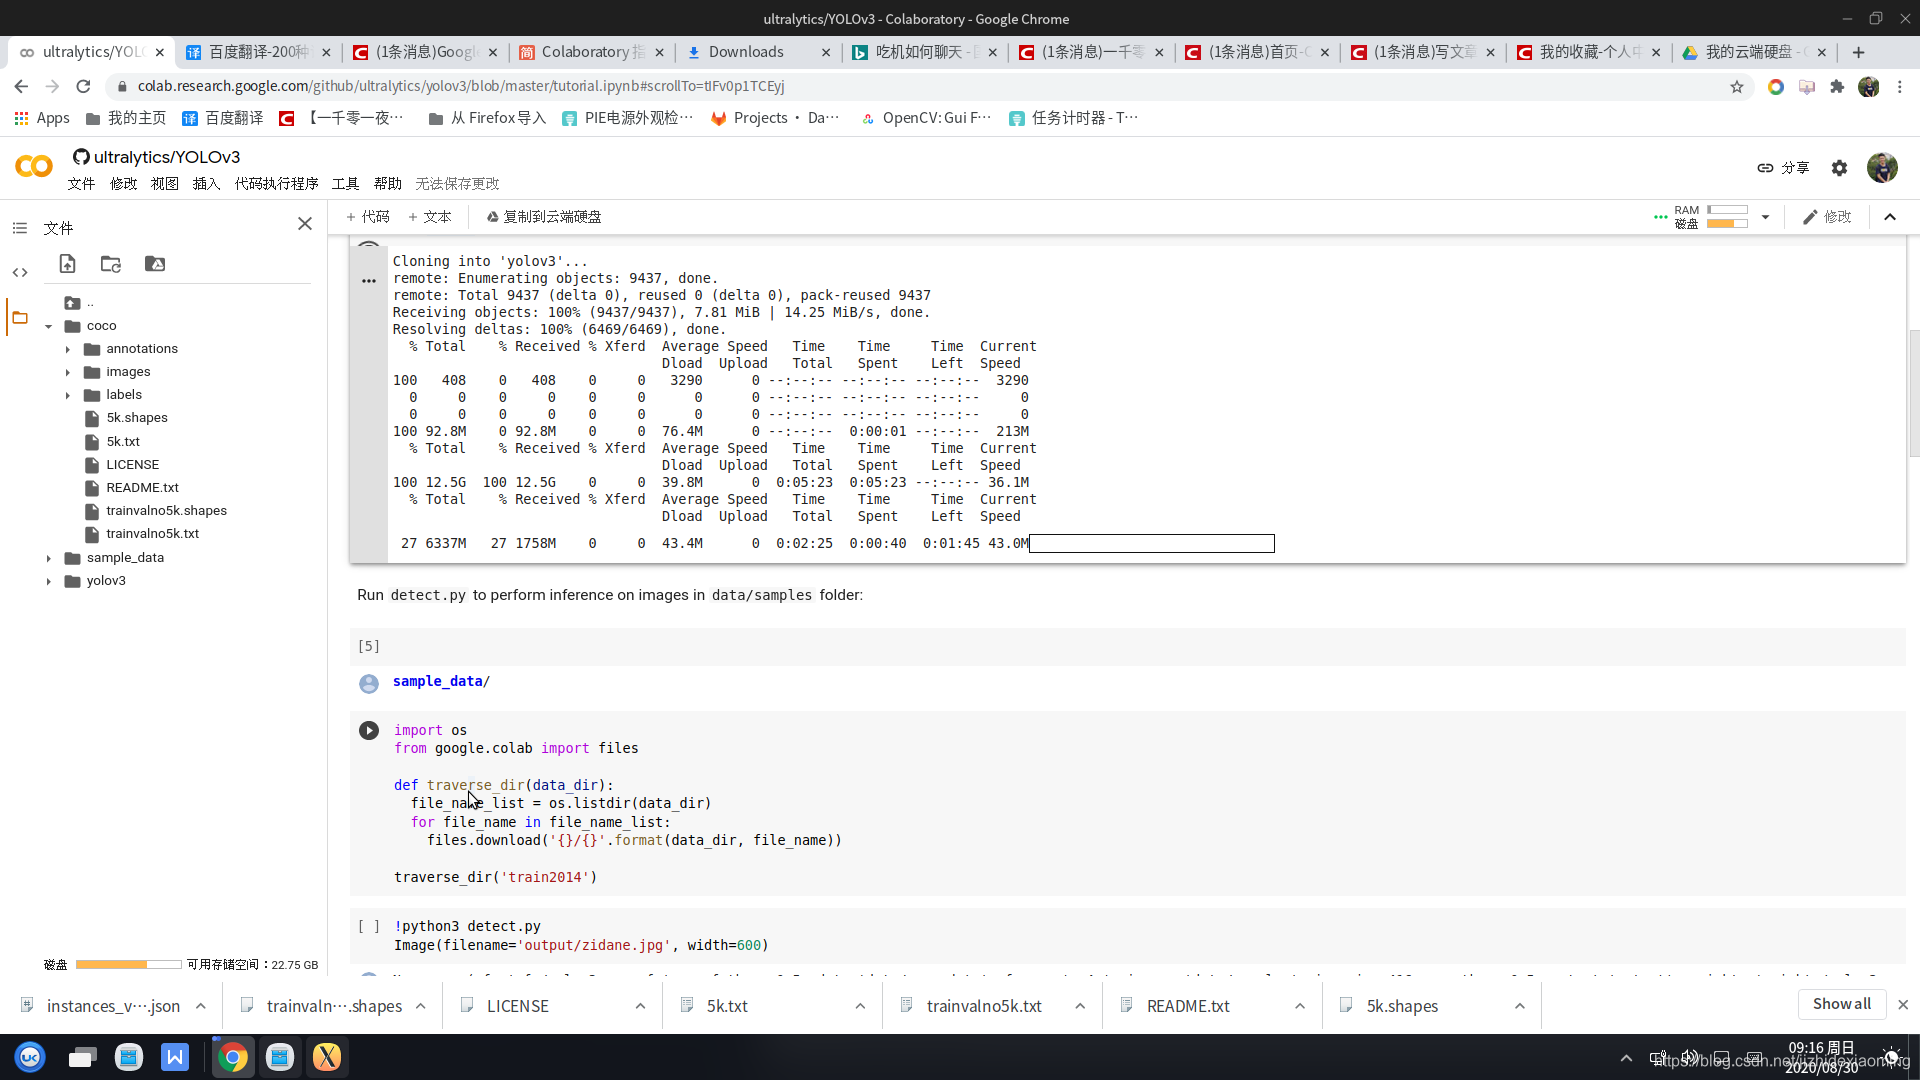The height and width of the screenshot is (1080, 1920).
Task: Collapse the coco folder
Action: coord(48,326)
